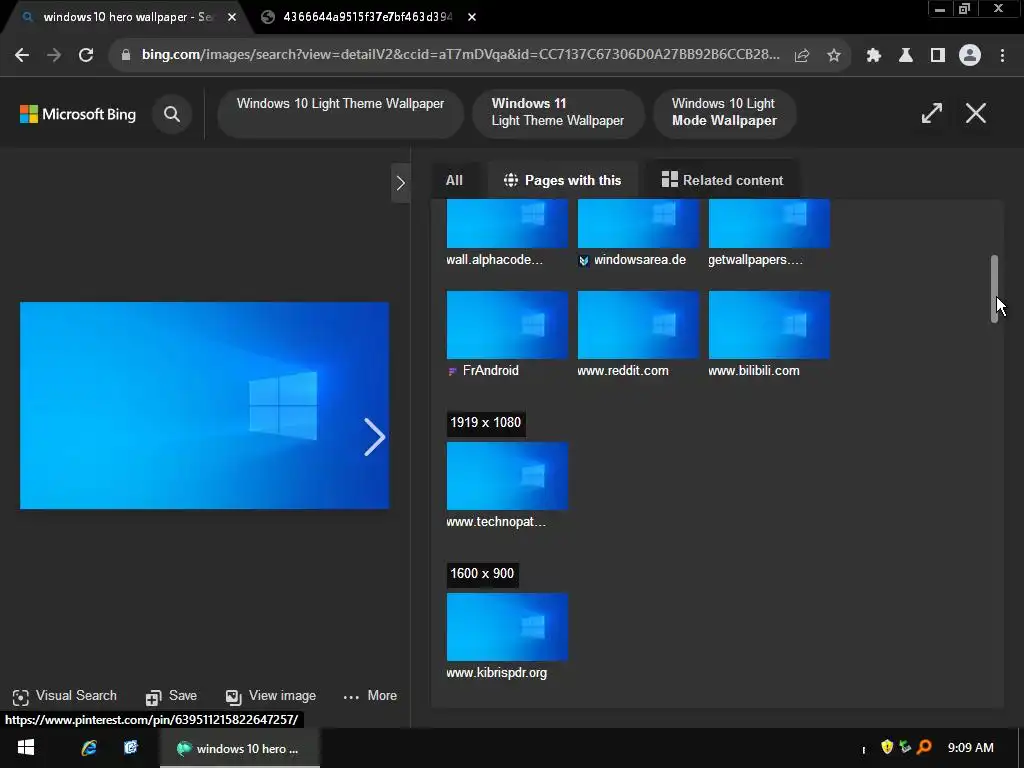Image resolution: width=1024 pixels, height=768 pixels.
Task: Open www.reddit.com thumbnail result
Action: click(x=638, y=325)
